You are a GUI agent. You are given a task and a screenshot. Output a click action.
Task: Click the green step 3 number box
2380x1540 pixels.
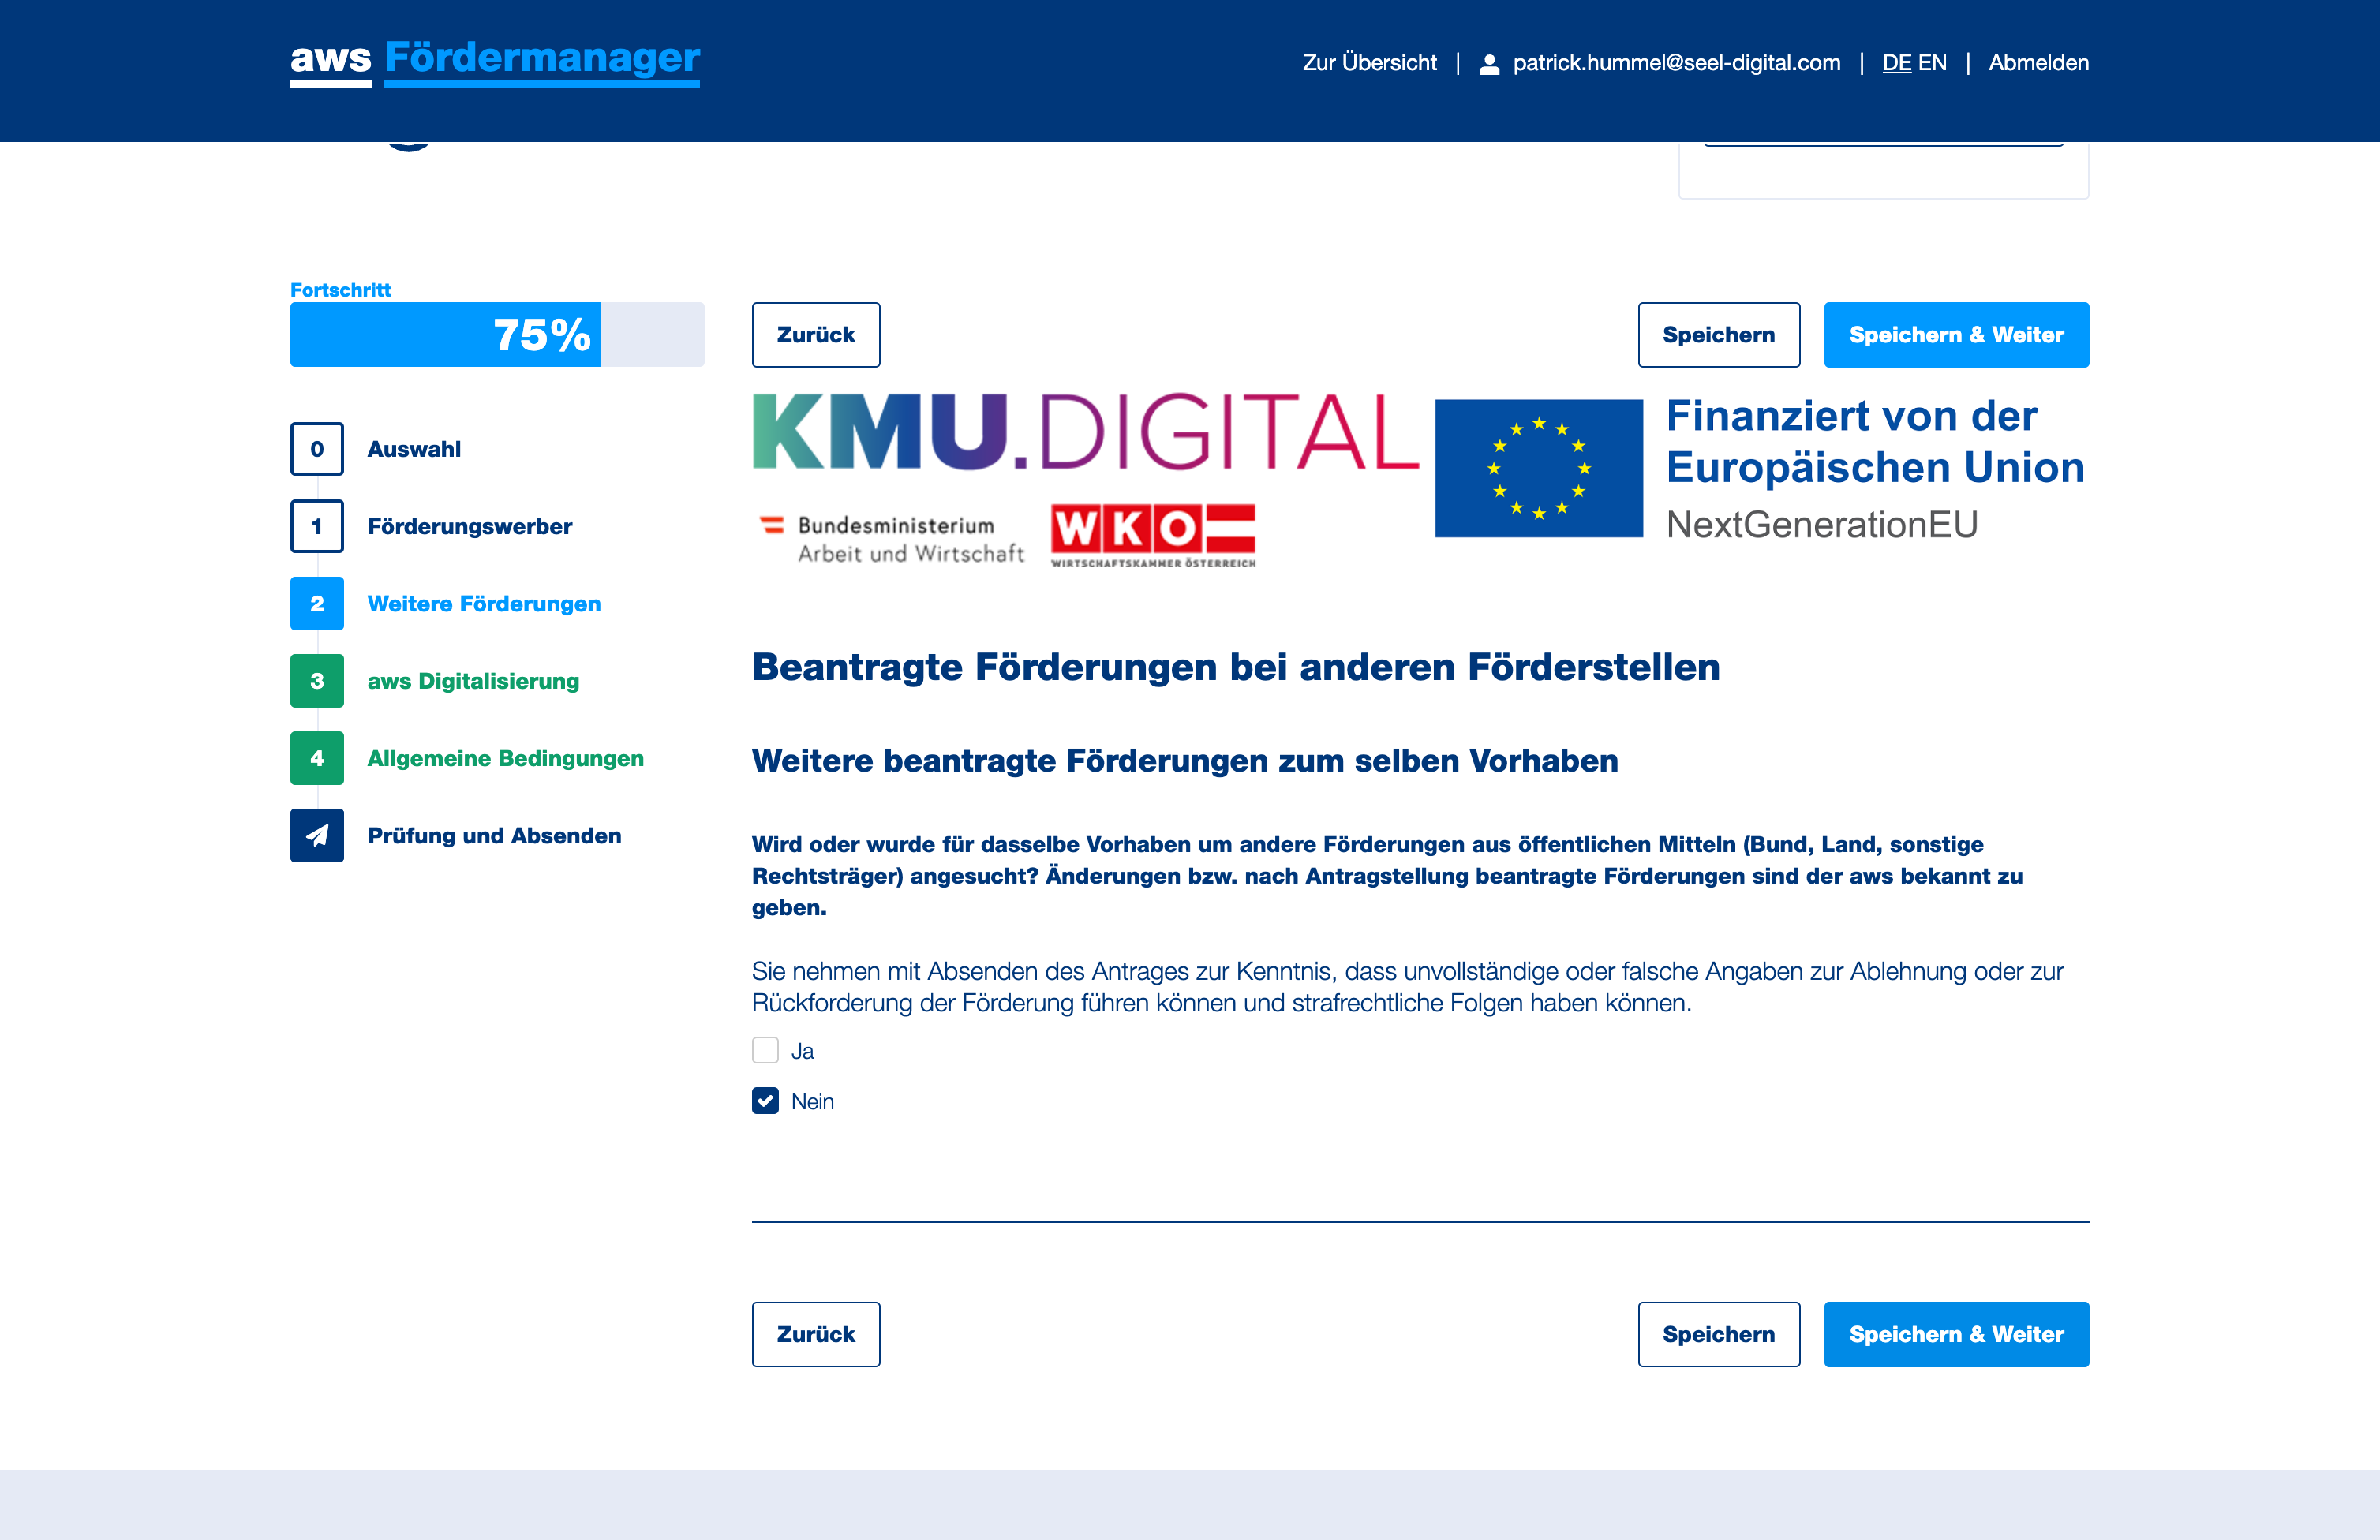[x=317, y=681]
